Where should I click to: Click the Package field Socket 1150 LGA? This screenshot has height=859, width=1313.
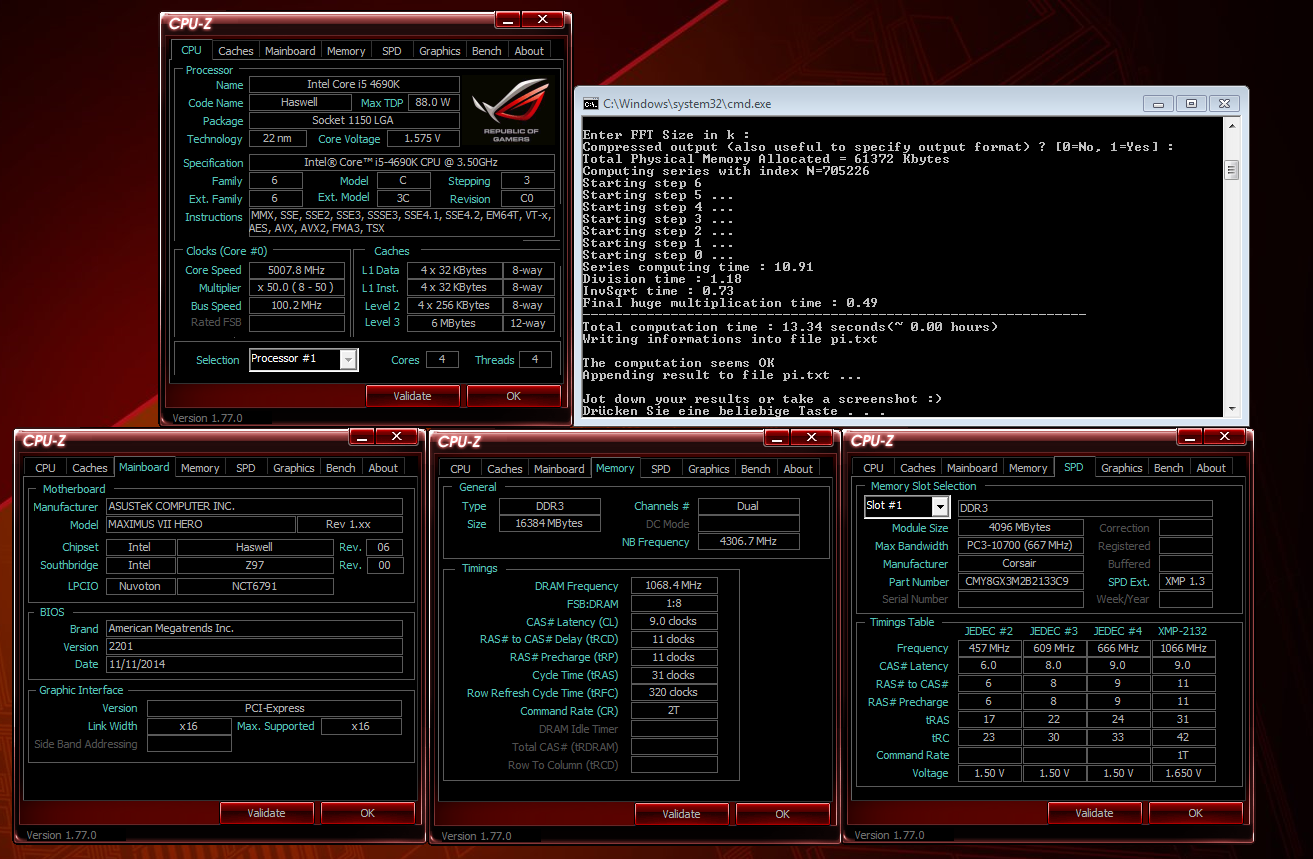pyautogui.click(x=354, y=121)
